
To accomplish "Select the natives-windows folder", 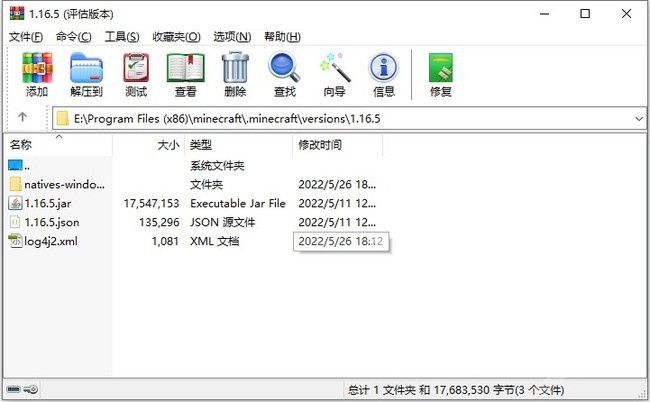I will point(64,184).
